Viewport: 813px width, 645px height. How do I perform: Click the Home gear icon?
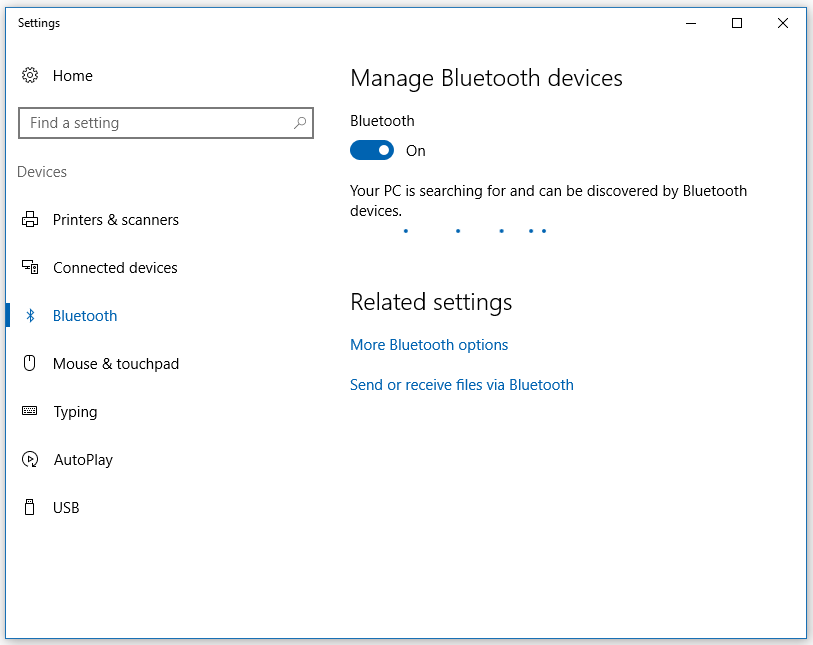tap(30, 76)
